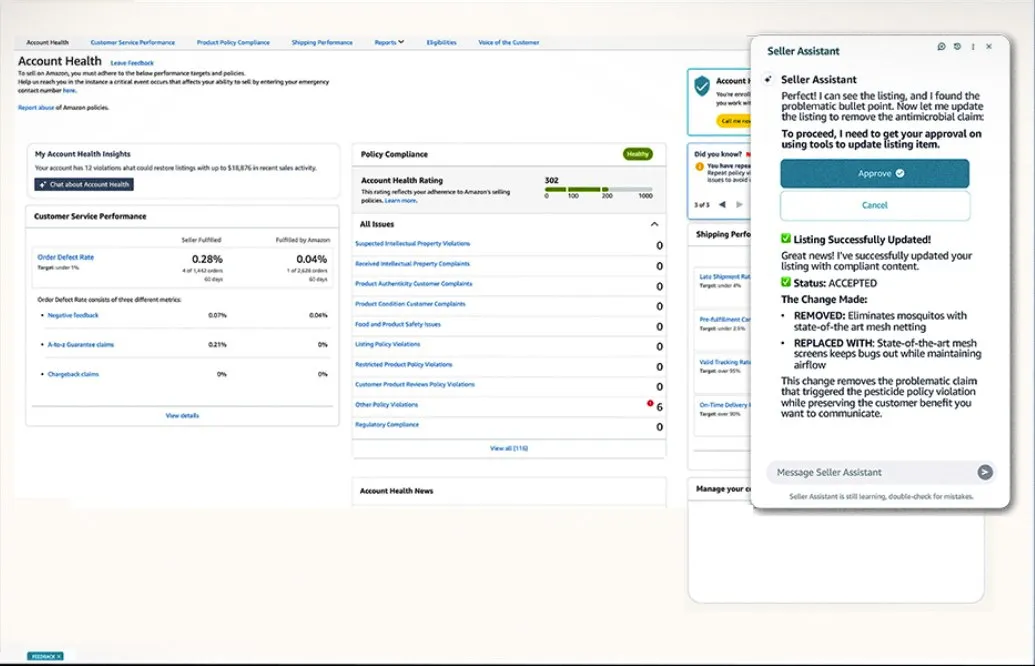
Task: Approve the listing update
Action: coord(875,174)
